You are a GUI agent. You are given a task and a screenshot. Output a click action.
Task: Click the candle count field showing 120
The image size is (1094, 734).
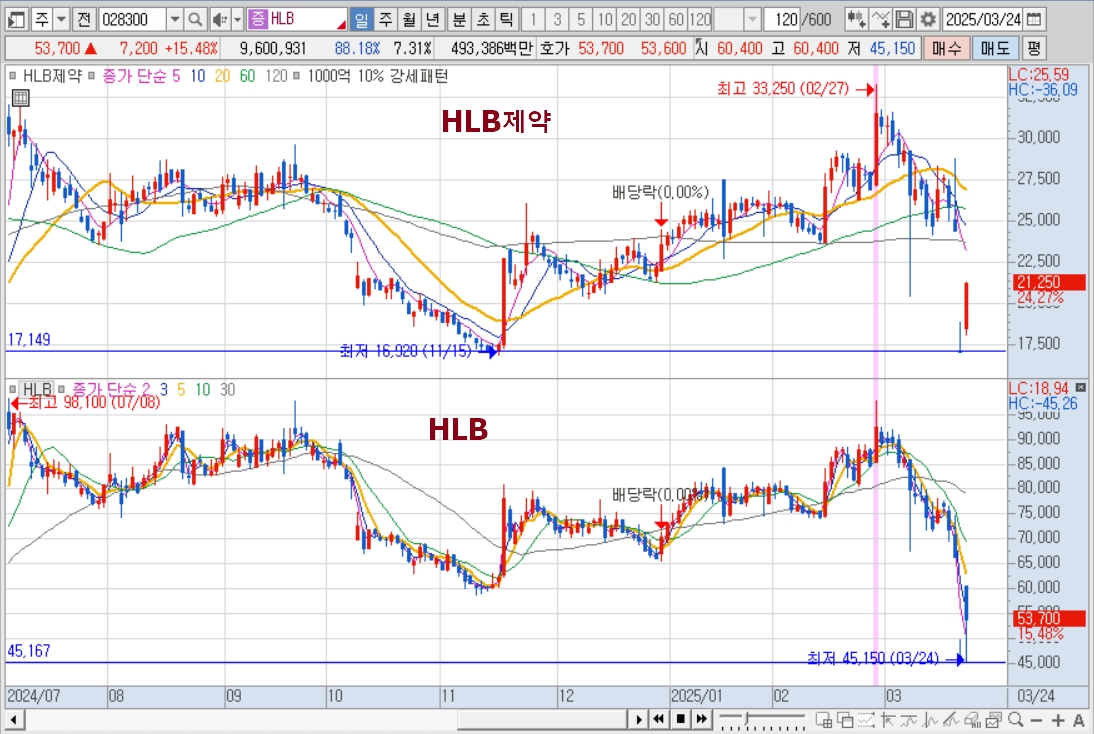(783, 20)
